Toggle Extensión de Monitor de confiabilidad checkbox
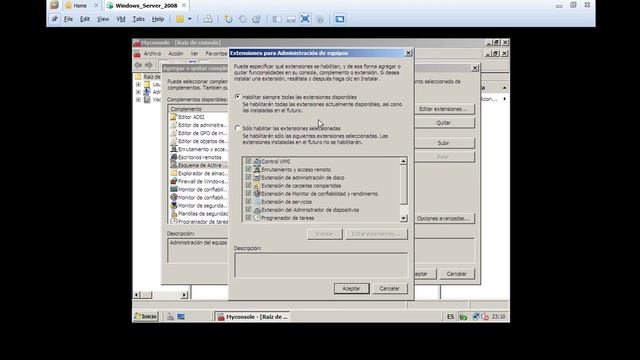The image size is (640, 360). coord(248,193)
